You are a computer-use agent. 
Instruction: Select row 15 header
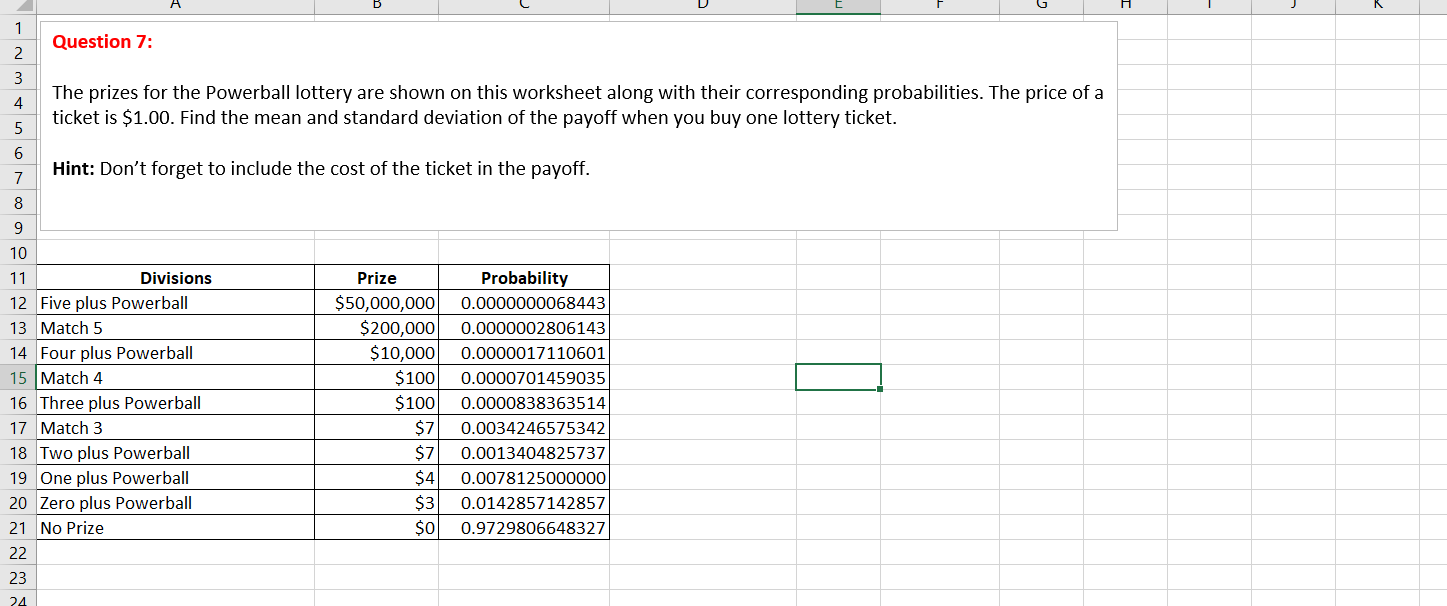click(18, 378)
